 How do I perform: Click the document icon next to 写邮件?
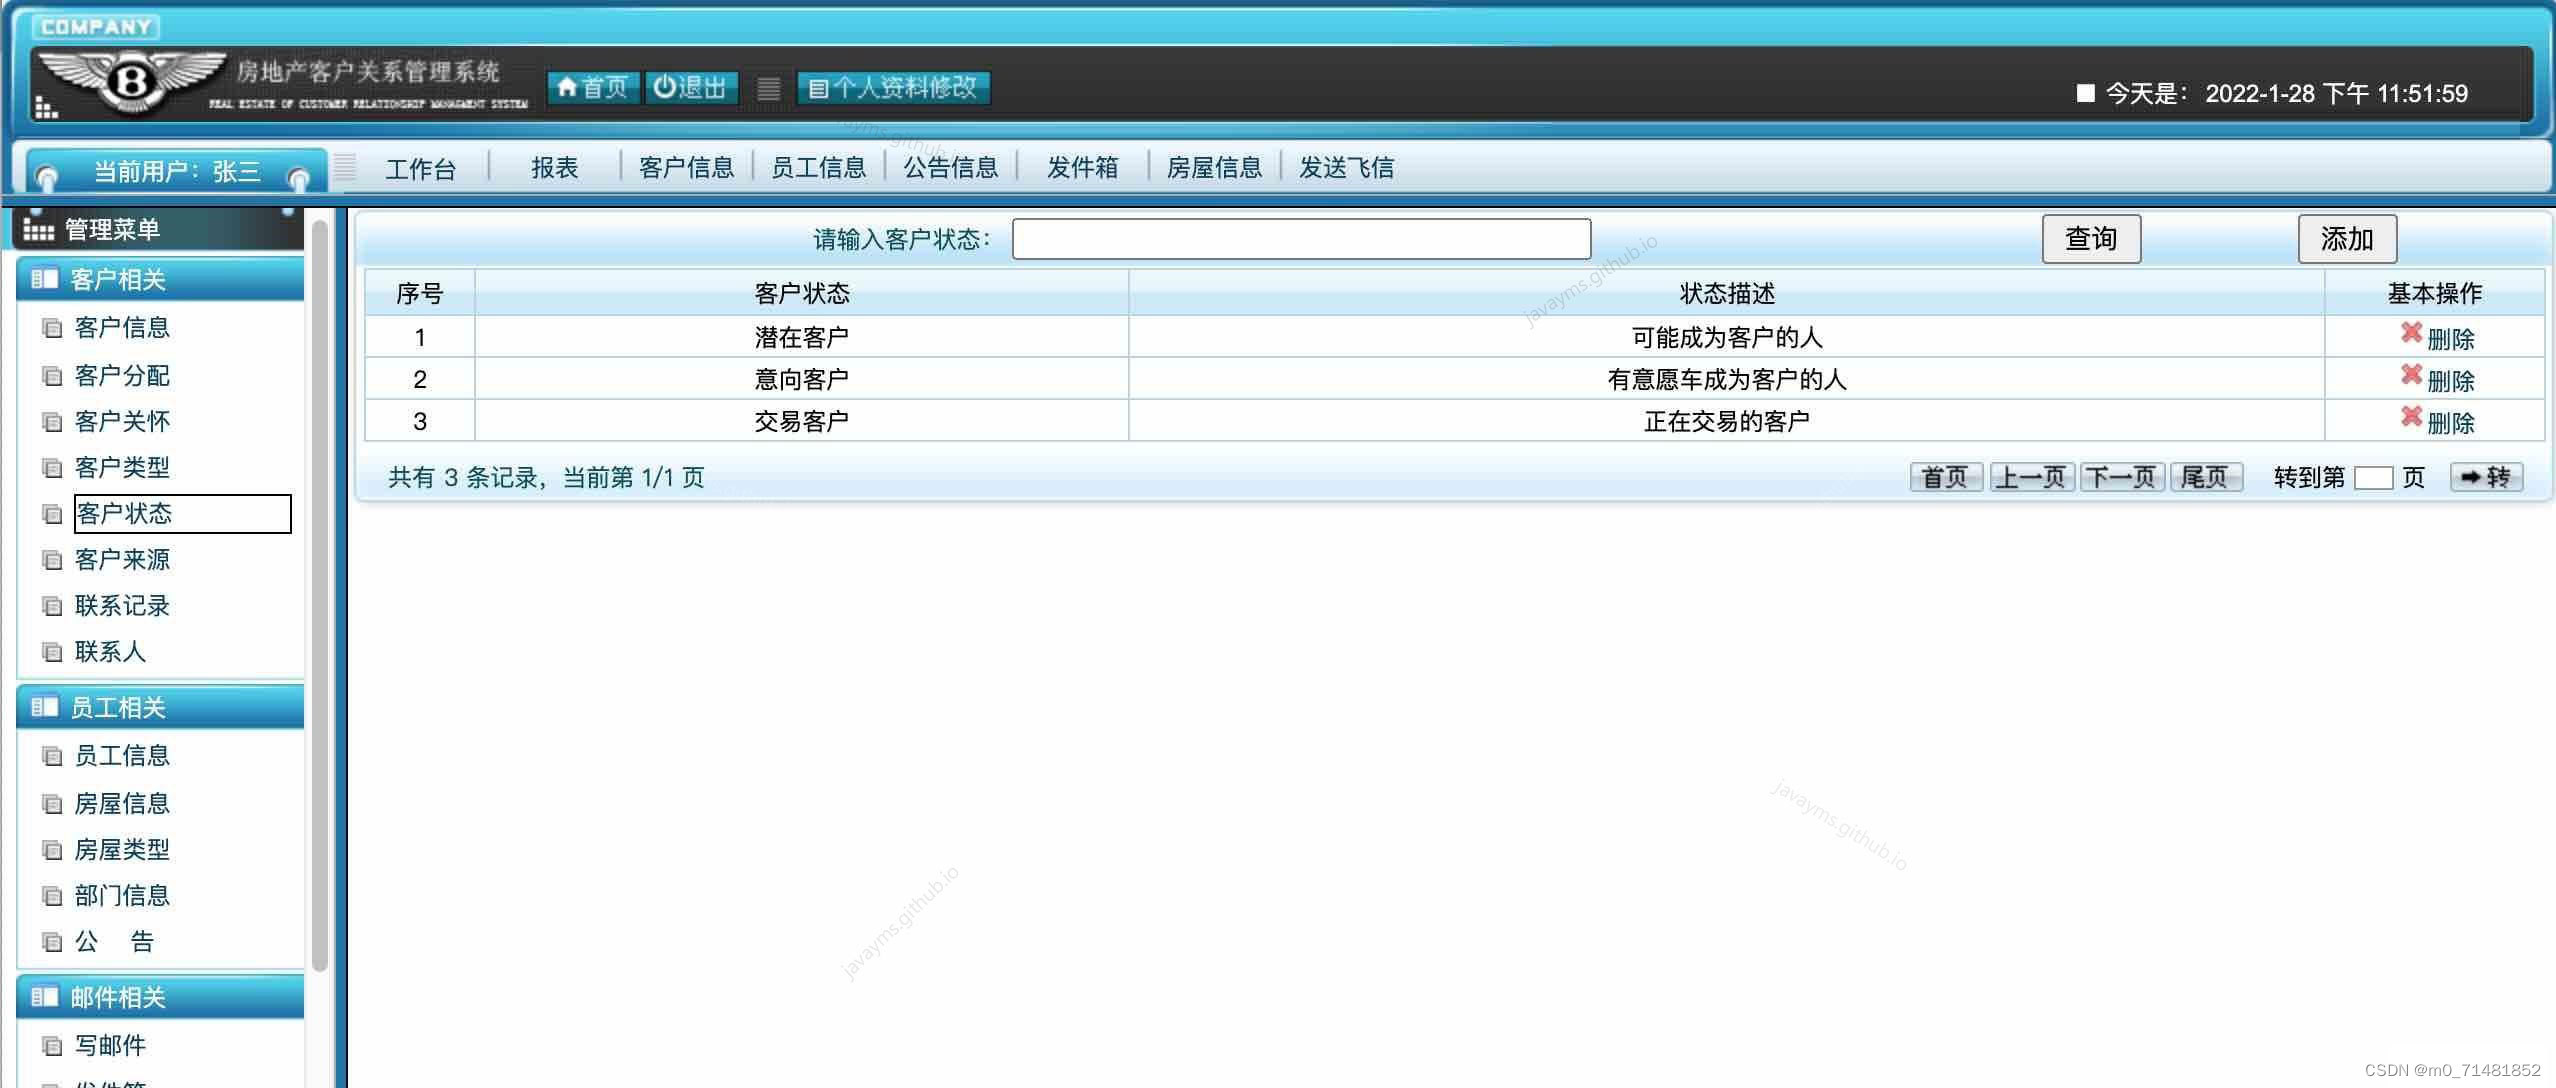click(x=53, y=1044)
